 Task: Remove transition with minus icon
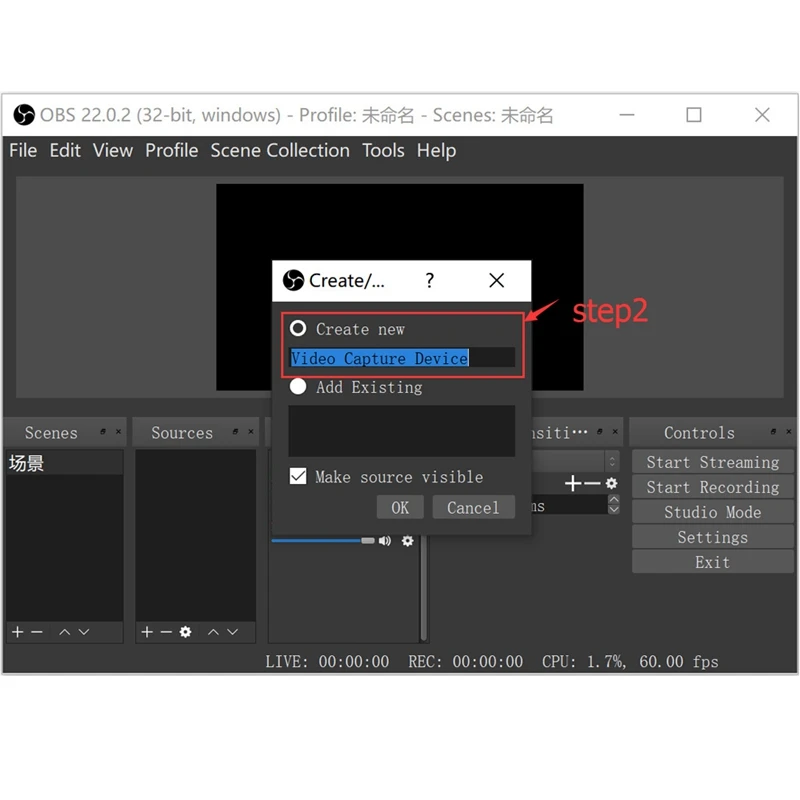(x=592, y=483)
